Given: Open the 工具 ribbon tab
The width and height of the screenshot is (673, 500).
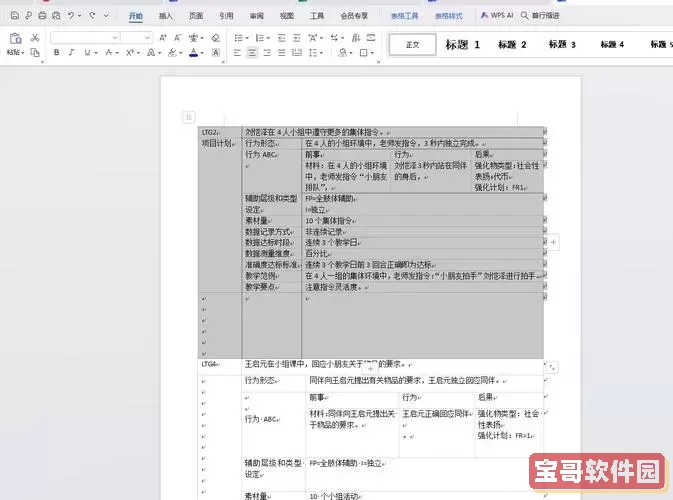Looking at the screenshot, I should [317, 16].
